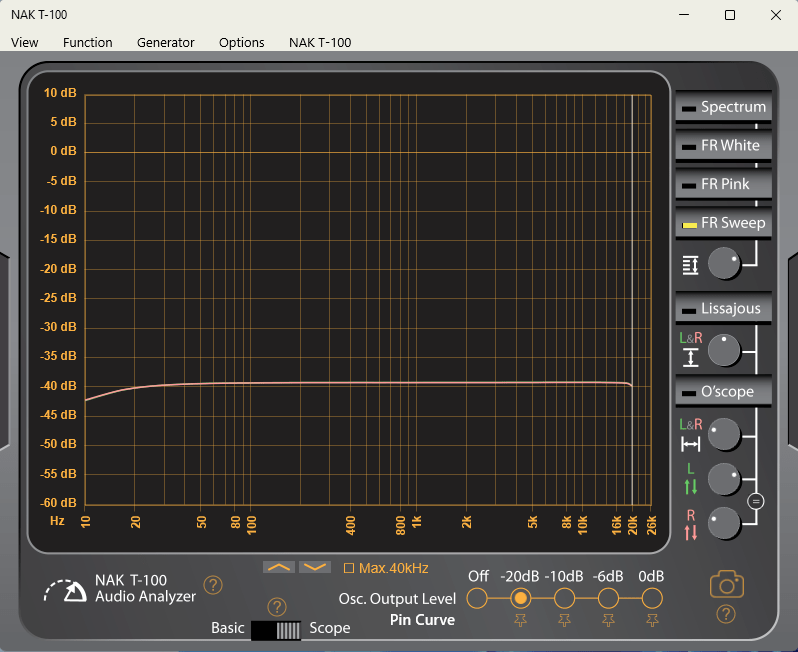798x652 pixels.
Task: Select the FR White mode button
Action: 723,146
